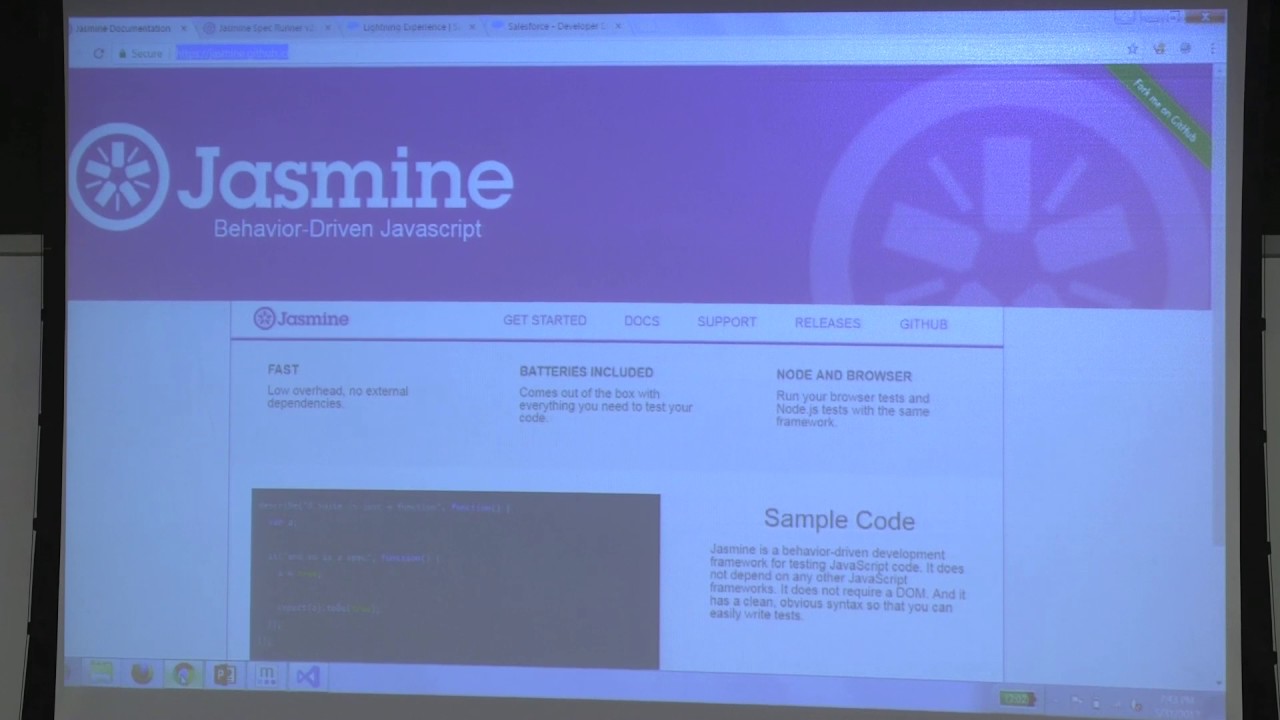The image size is (1280, 720).
Task: Open the SUPPORT nav link
Action: click(x=727, y=322)
